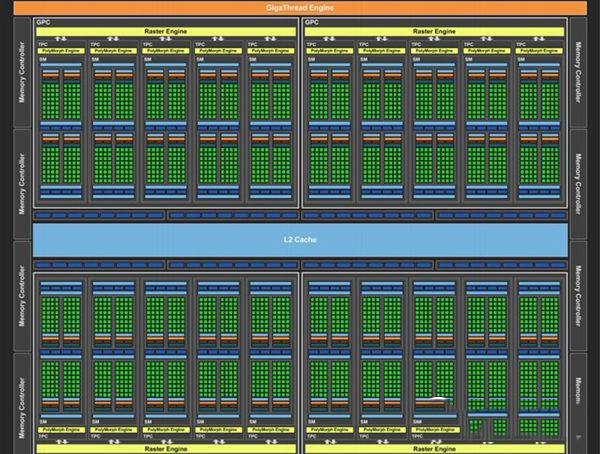Click the first SM label in the lower-right GPC

(311, 422)
